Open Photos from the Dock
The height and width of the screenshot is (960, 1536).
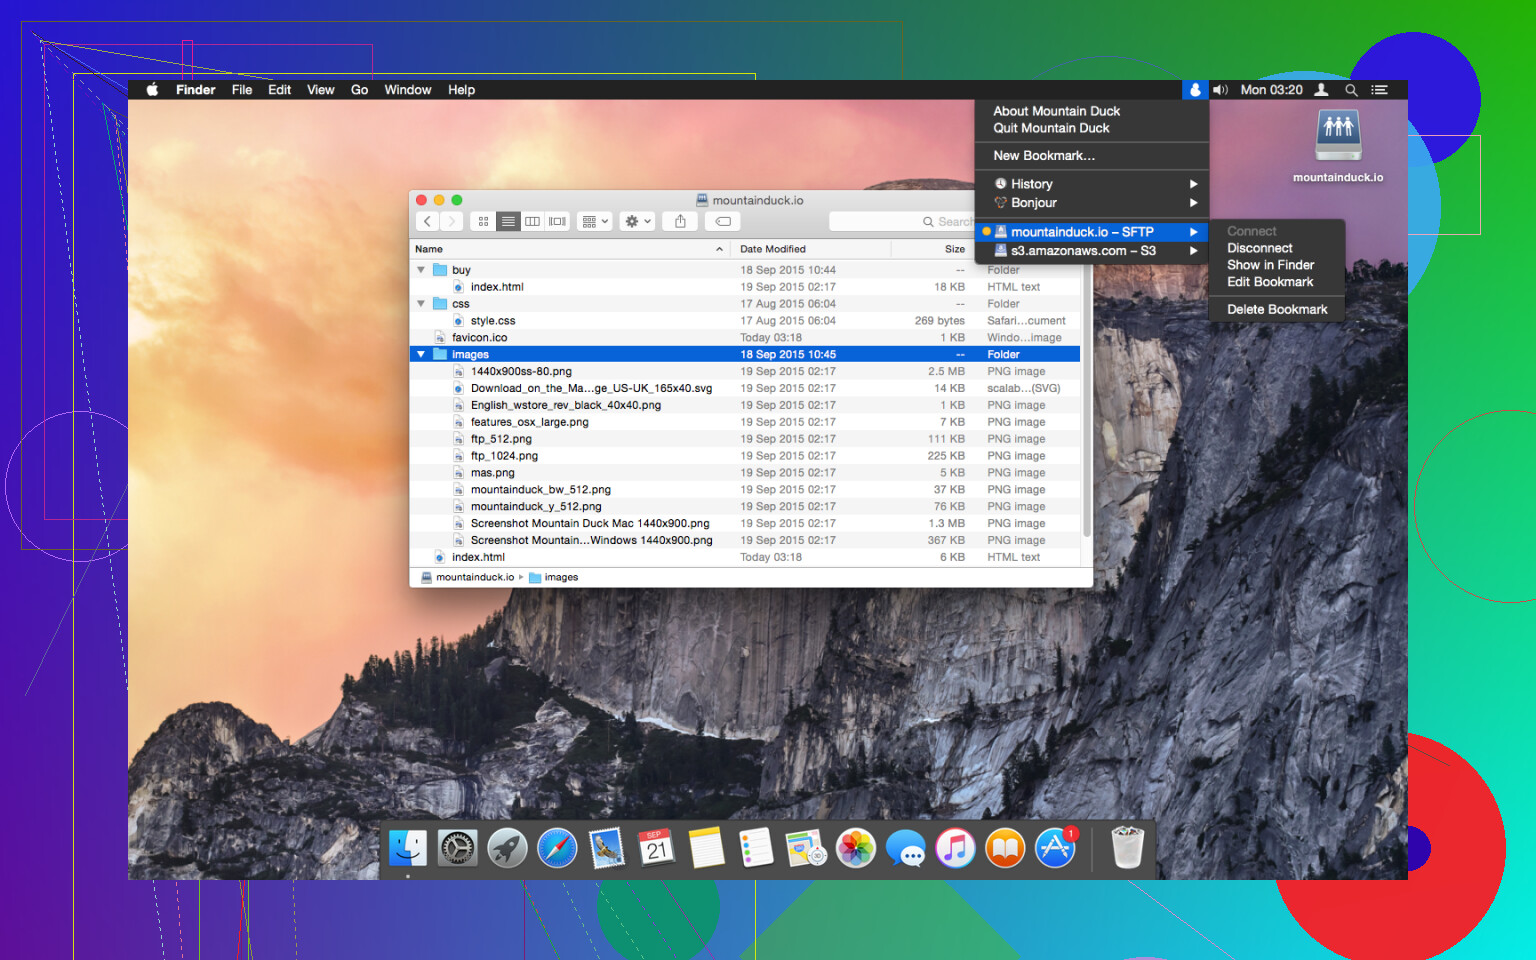tap(856, 849)
